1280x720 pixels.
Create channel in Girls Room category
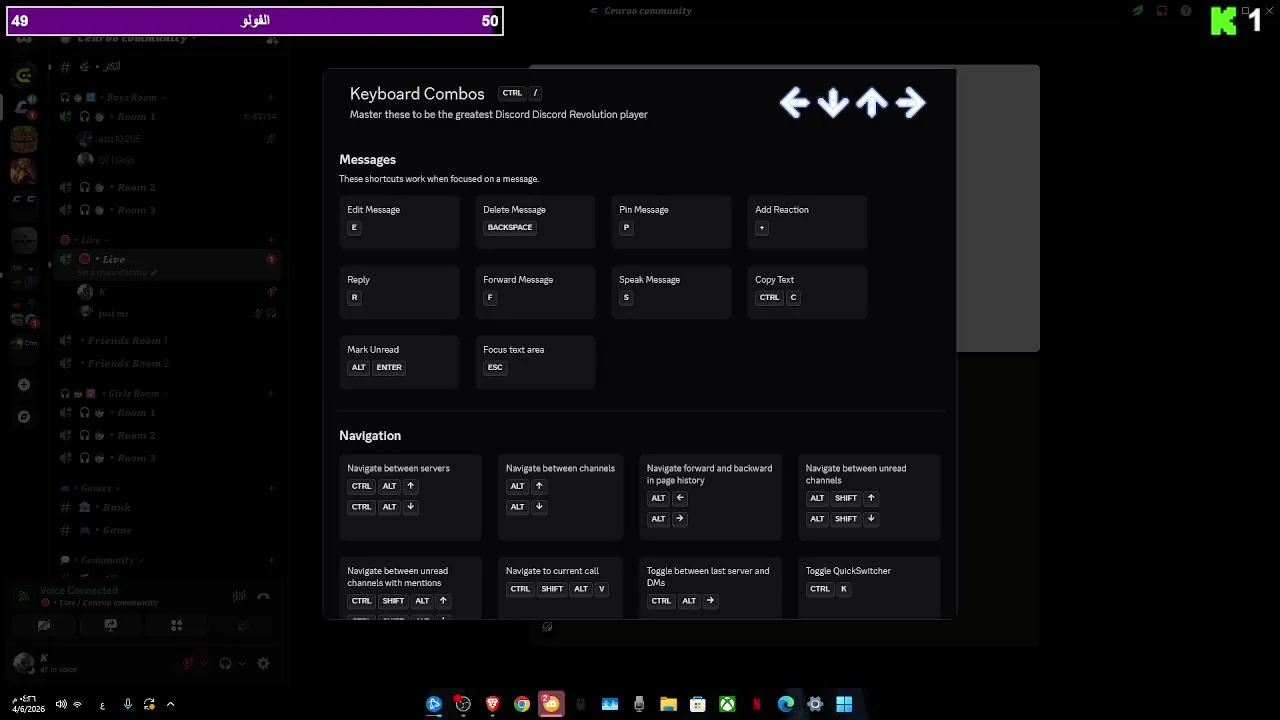click(271, 394)
